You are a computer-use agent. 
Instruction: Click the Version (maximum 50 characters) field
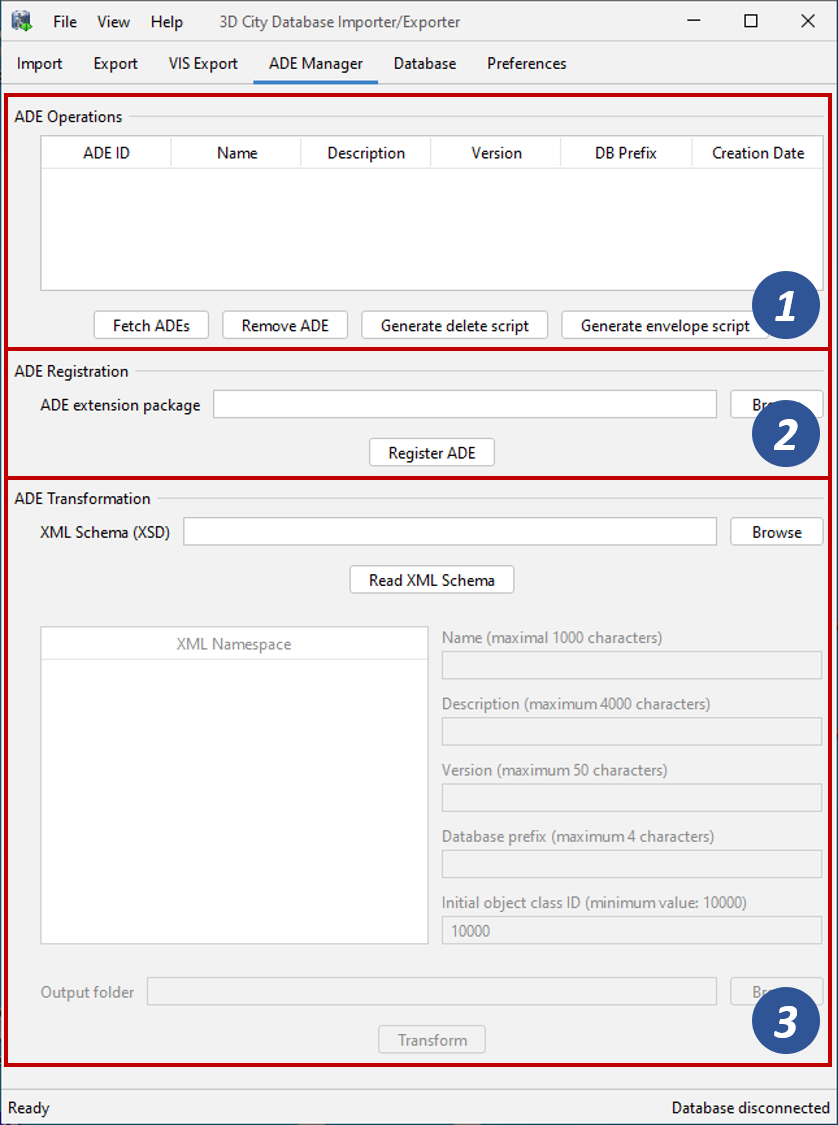(632, 797)
